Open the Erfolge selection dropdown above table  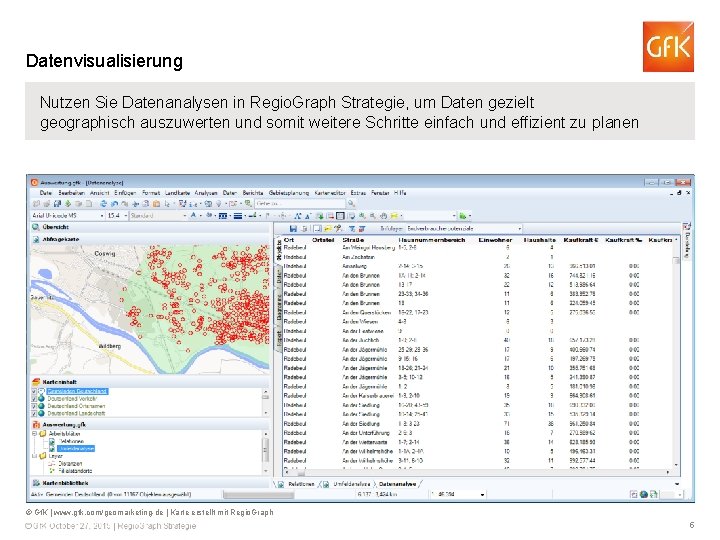[x=520, y=228]
